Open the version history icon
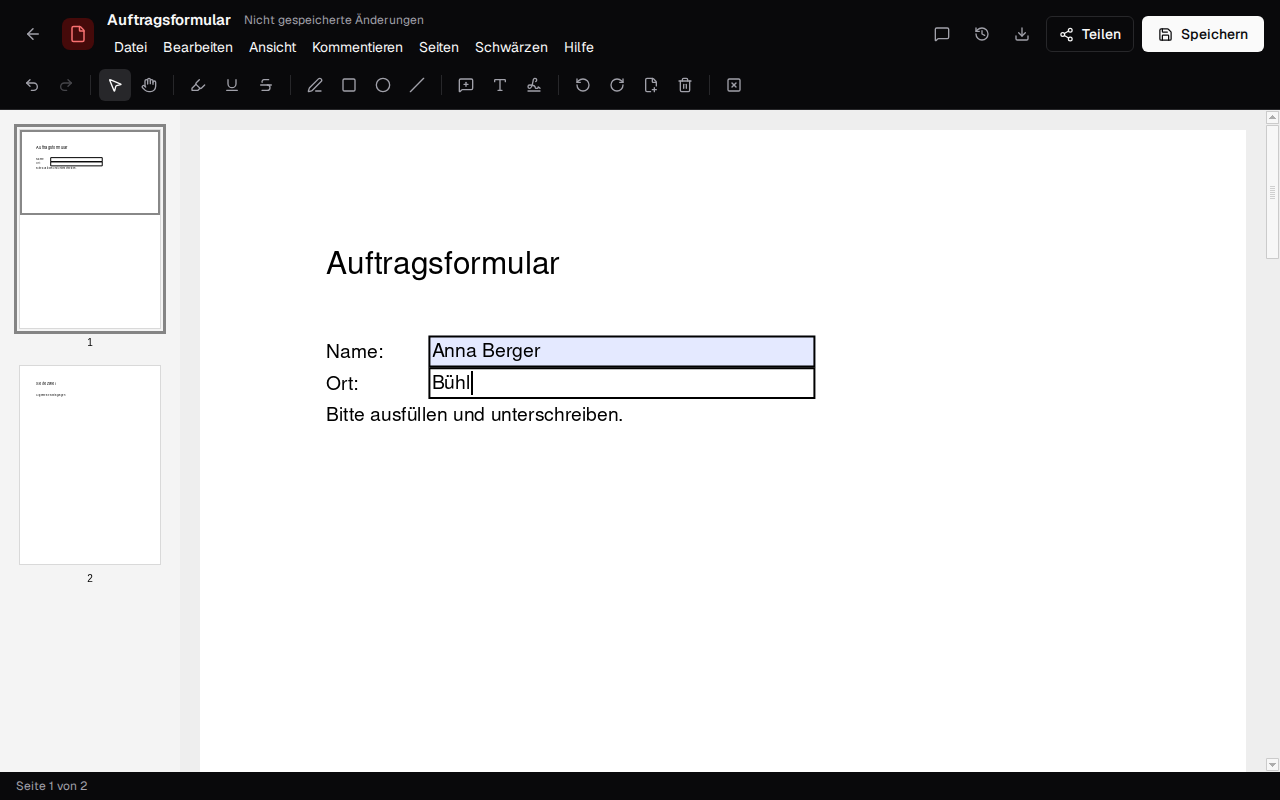The height and width of the screenshot is (800, 1280). click(982, 34)
